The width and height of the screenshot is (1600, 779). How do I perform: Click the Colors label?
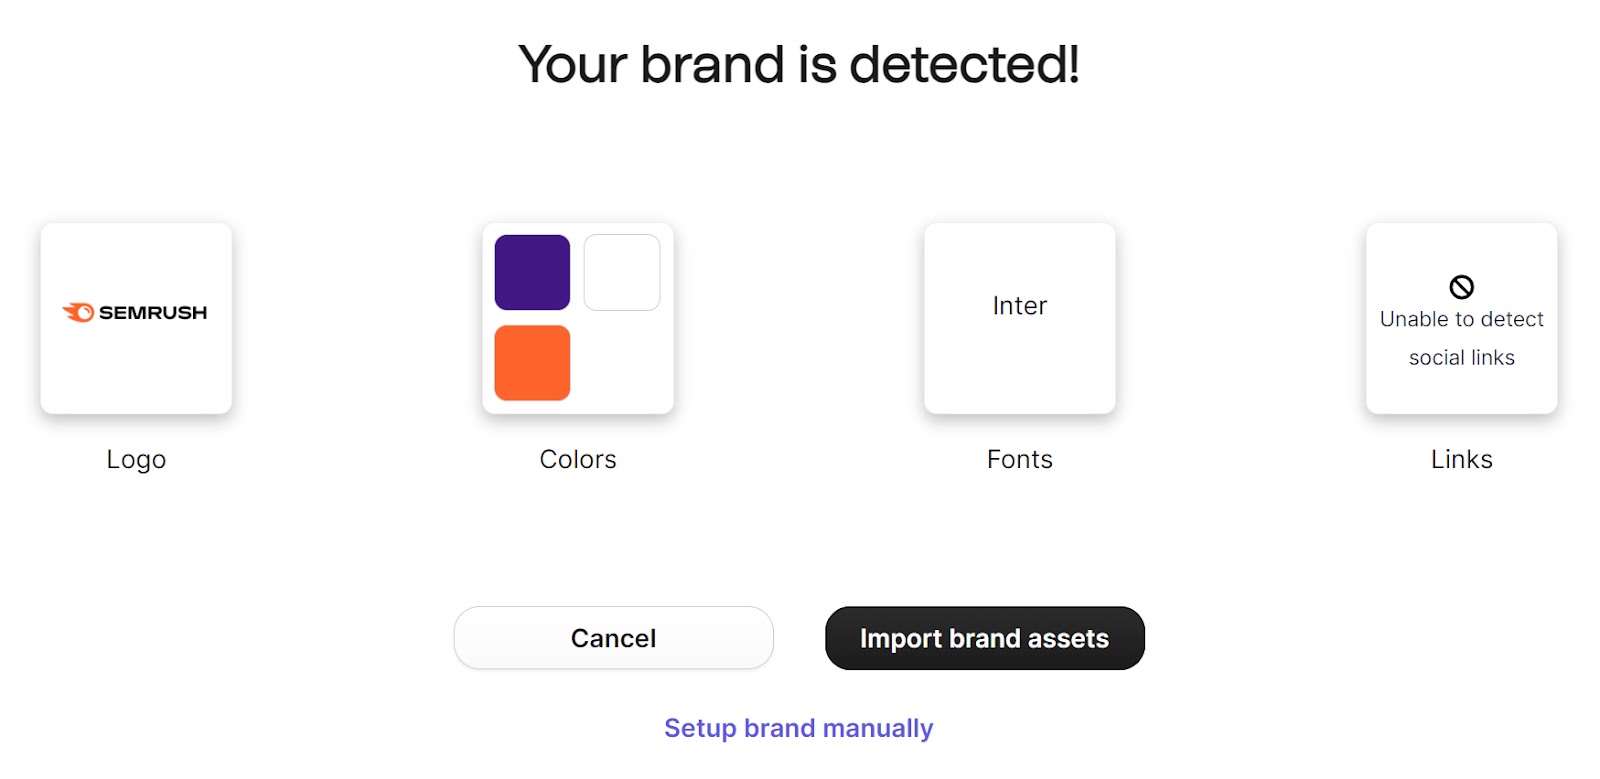(x=577, y=460)
